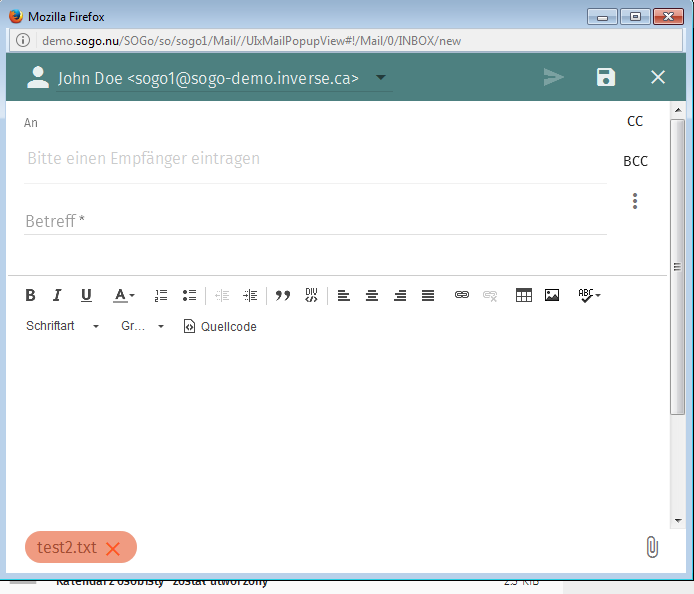This screenshot has height=594, width=694.
Task: Open the spell check dropdown
Action: [589, 295]
